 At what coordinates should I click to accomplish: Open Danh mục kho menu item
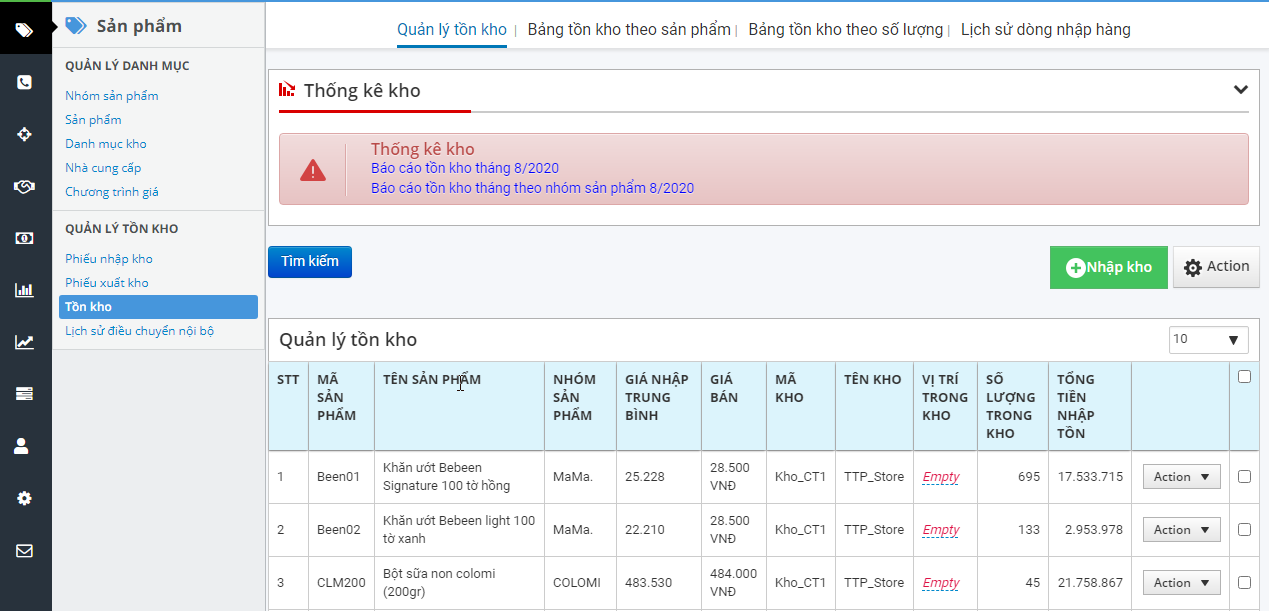106,144
